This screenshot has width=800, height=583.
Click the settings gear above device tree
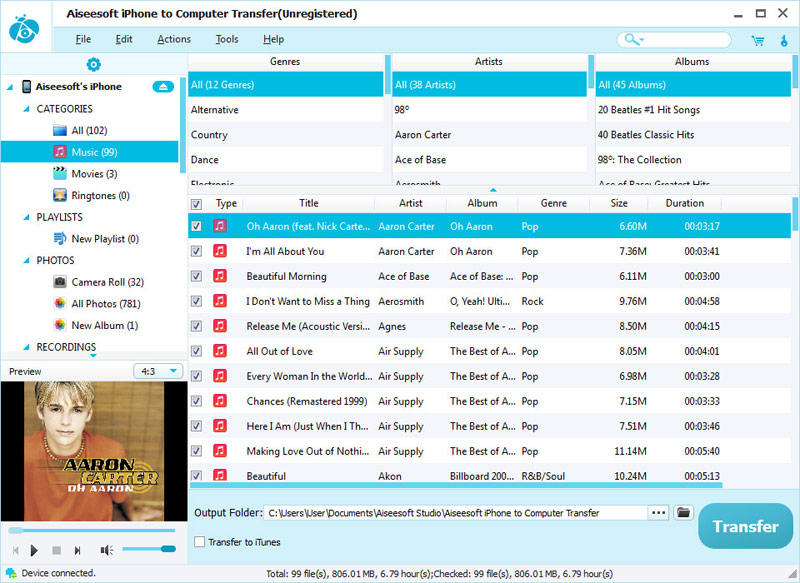coord(93,64)
